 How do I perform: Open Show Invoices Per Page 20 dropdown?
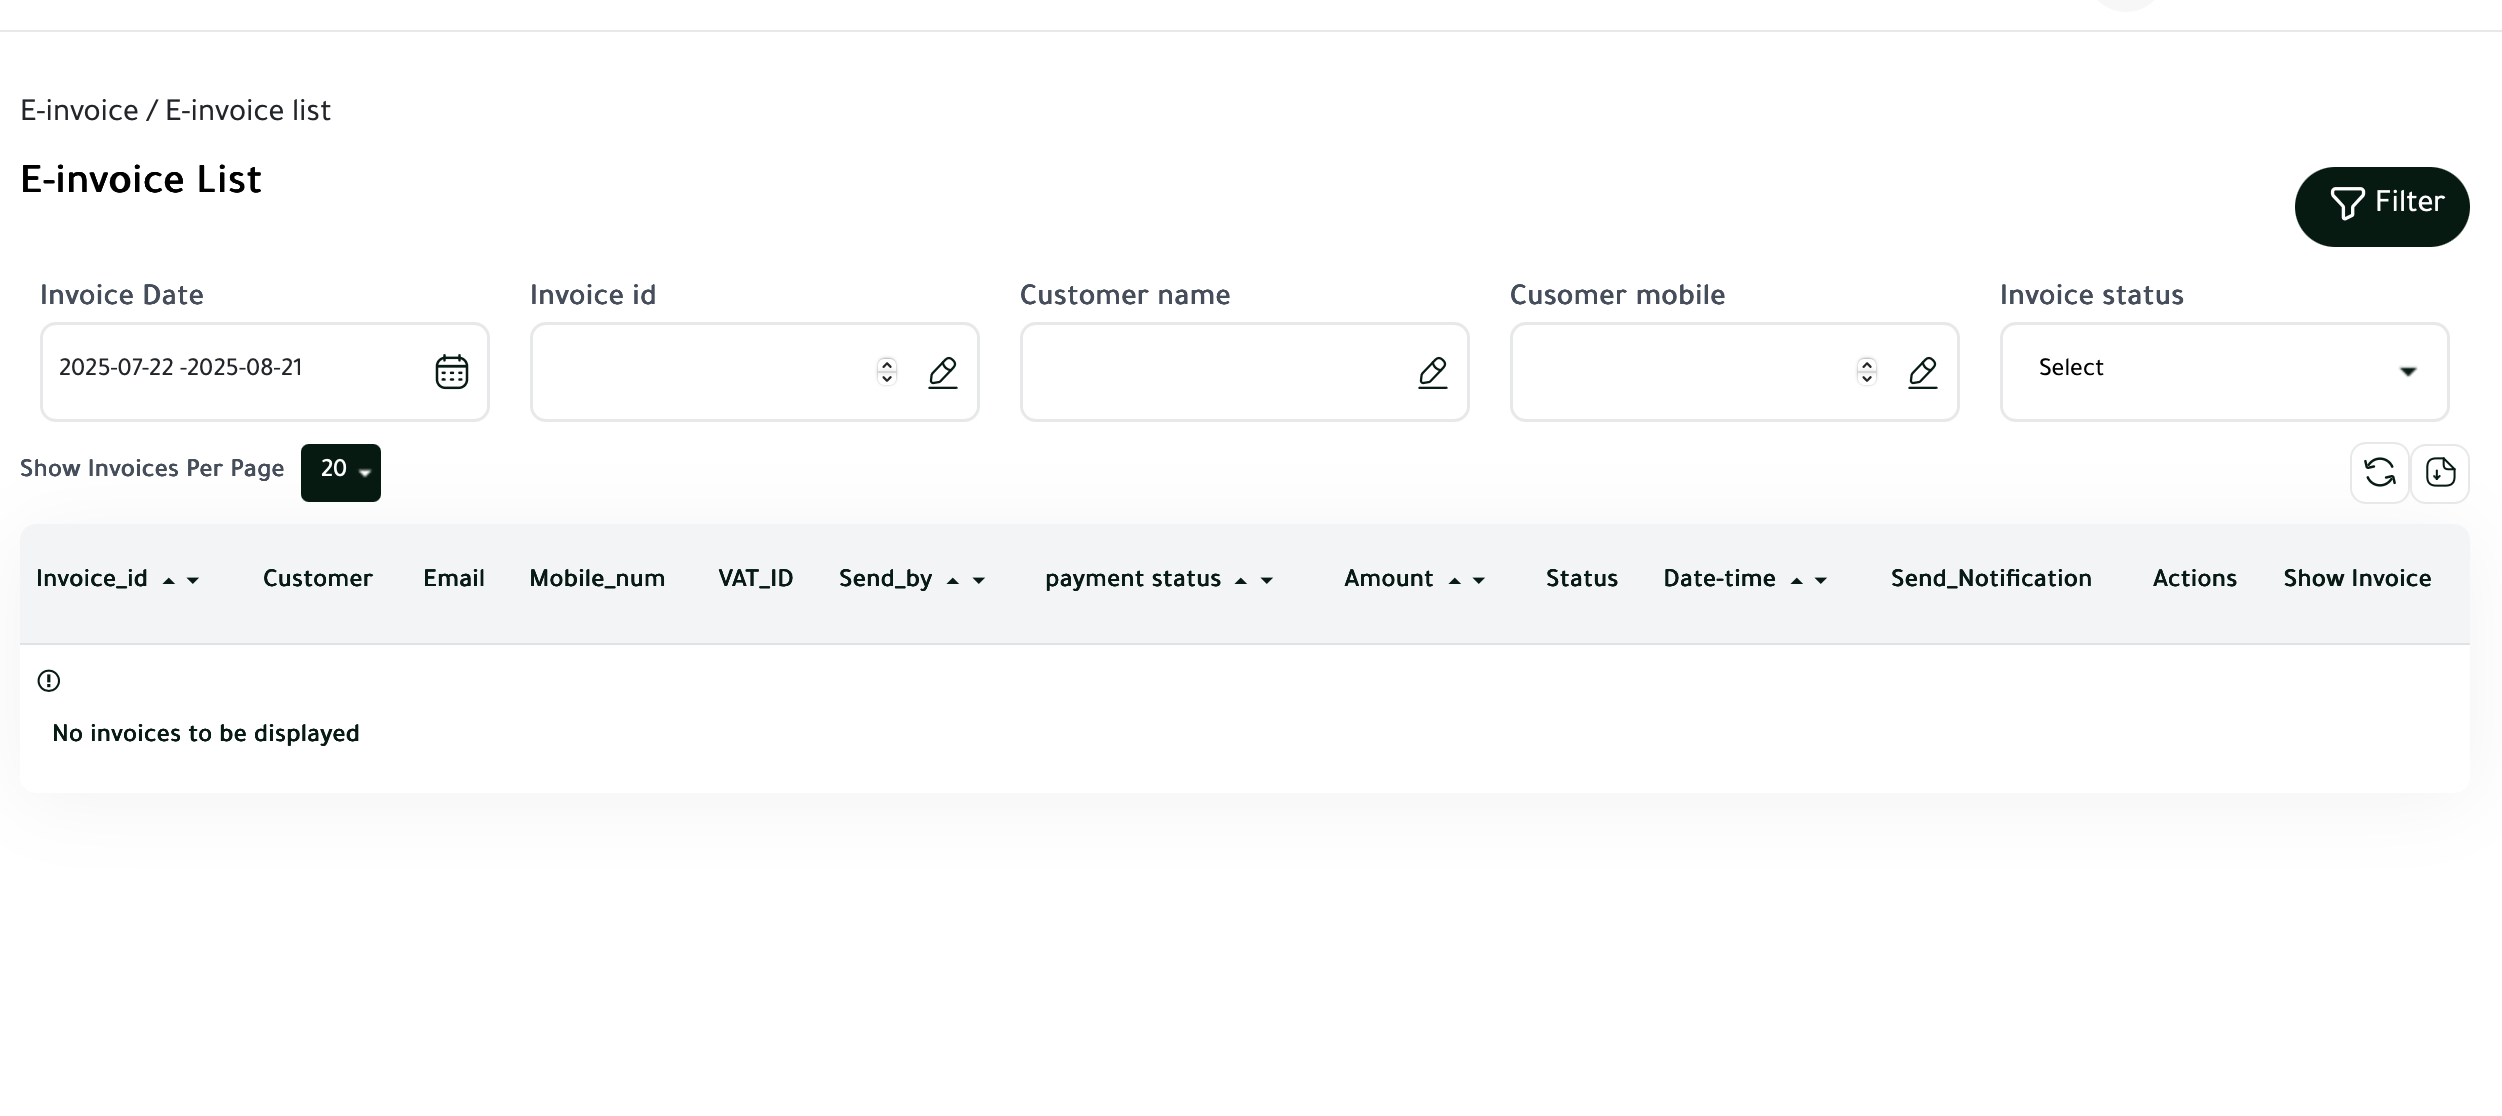click(x=341, y=472)
